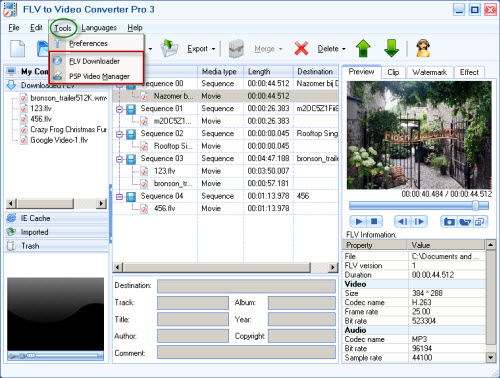Click the Preferences wrench icon
500x378 pixels.
pyautogui.click(x=58, y=43)
